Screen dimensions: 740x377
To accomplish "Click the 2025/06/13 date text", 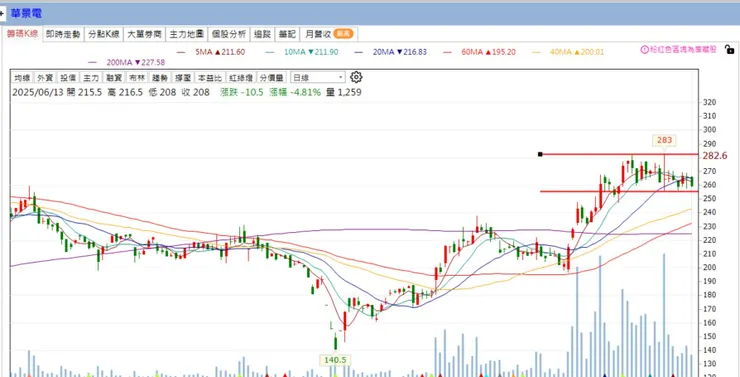I will point(38,92).
